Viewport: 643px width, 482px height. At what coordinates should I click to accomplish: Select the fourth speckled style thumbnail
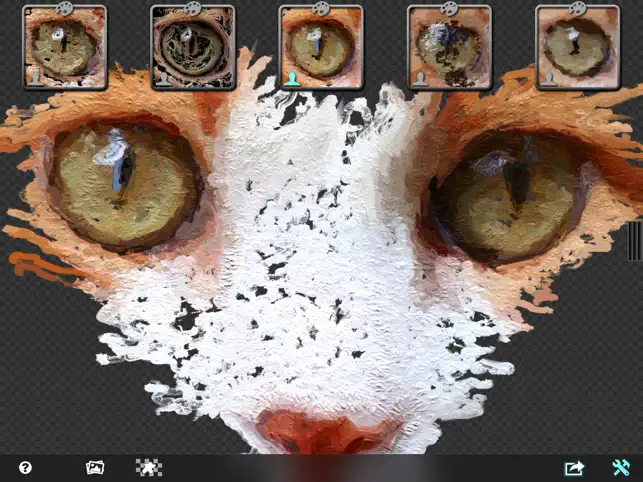click(449, 48)
